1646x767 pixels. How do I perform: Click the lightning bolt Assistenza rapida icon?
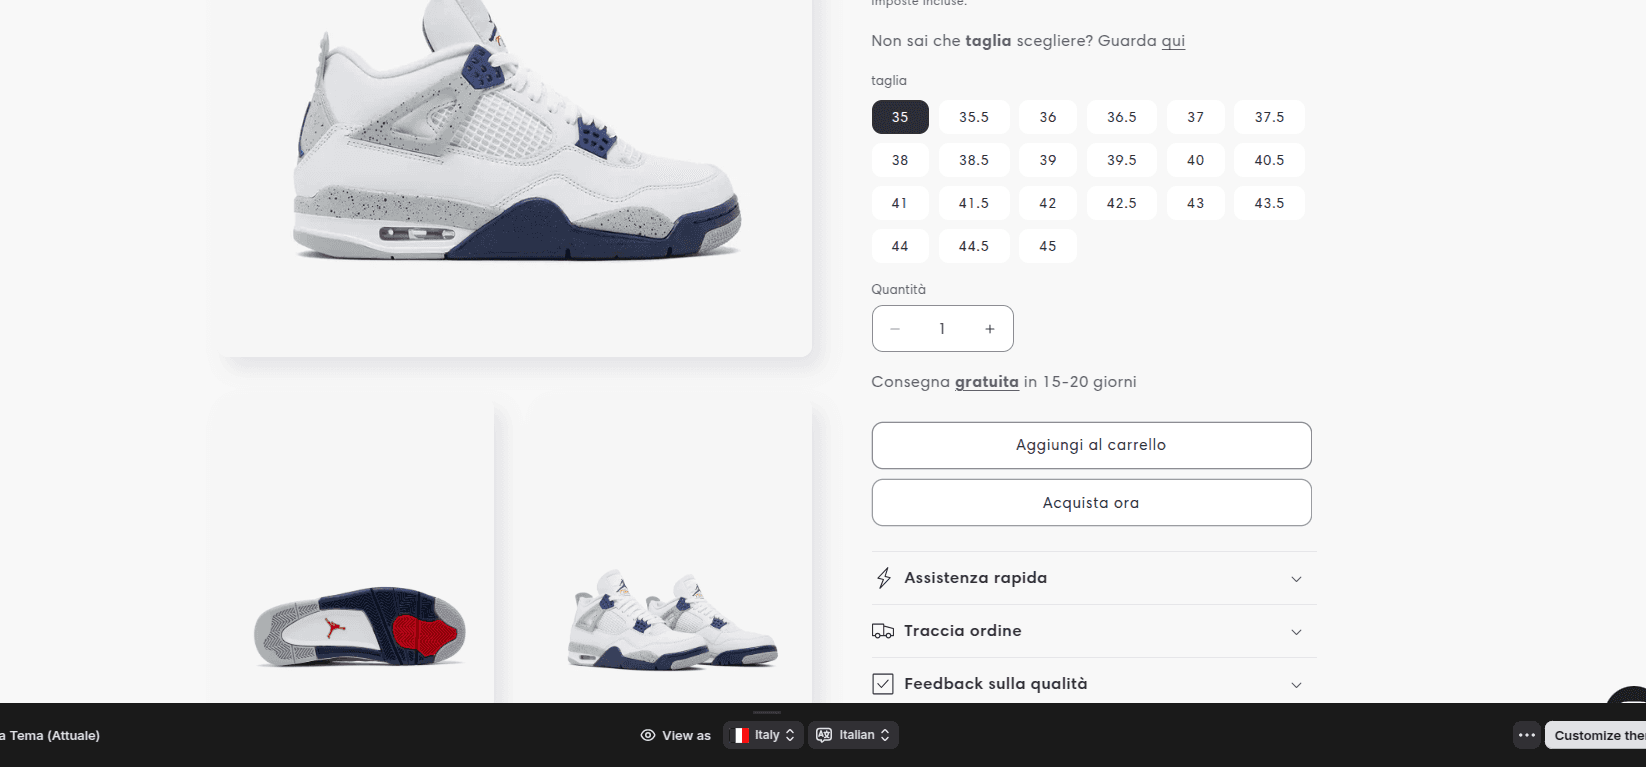click(883, 578)
